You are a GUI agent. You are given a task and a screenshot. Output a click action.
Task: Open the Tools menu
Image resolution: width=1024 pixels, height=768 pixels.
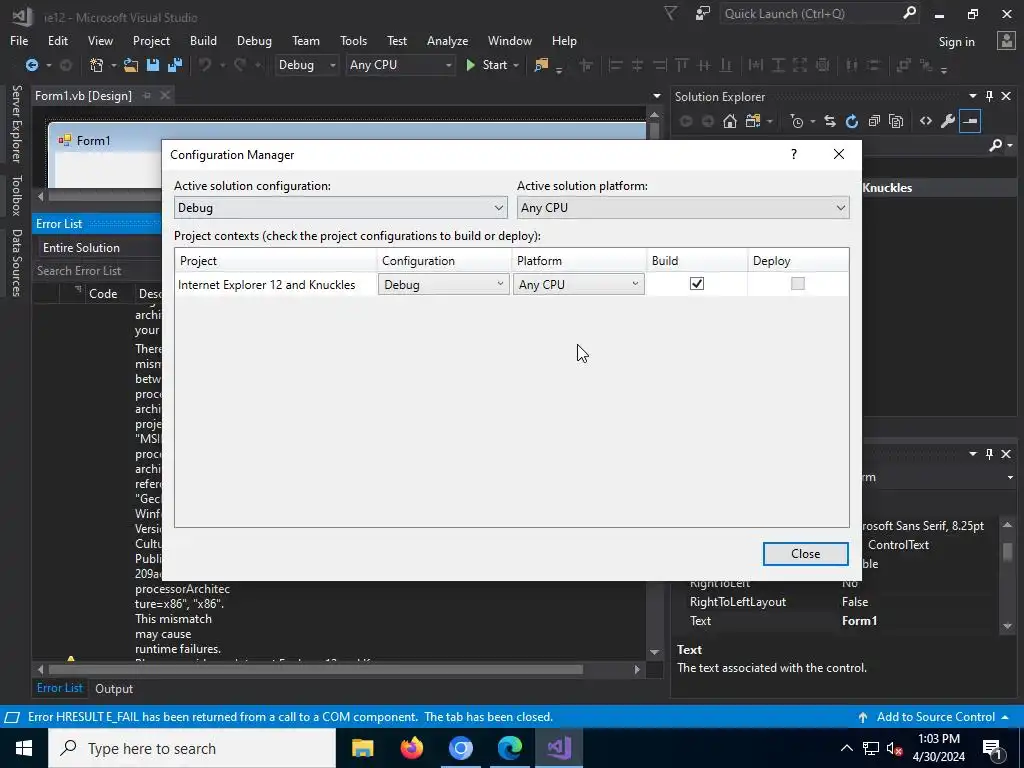(353, 40)
